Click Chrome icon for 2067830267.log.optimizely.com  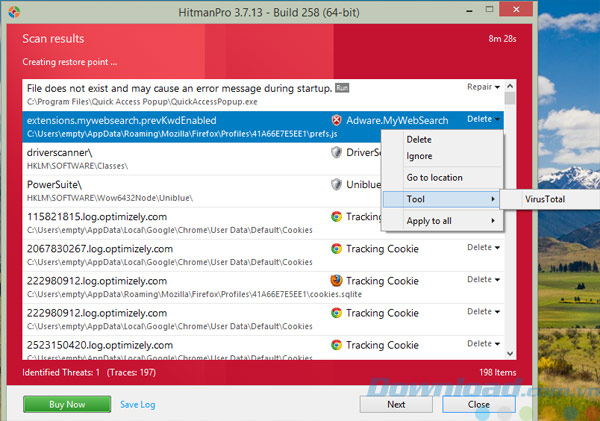point(337,248)
